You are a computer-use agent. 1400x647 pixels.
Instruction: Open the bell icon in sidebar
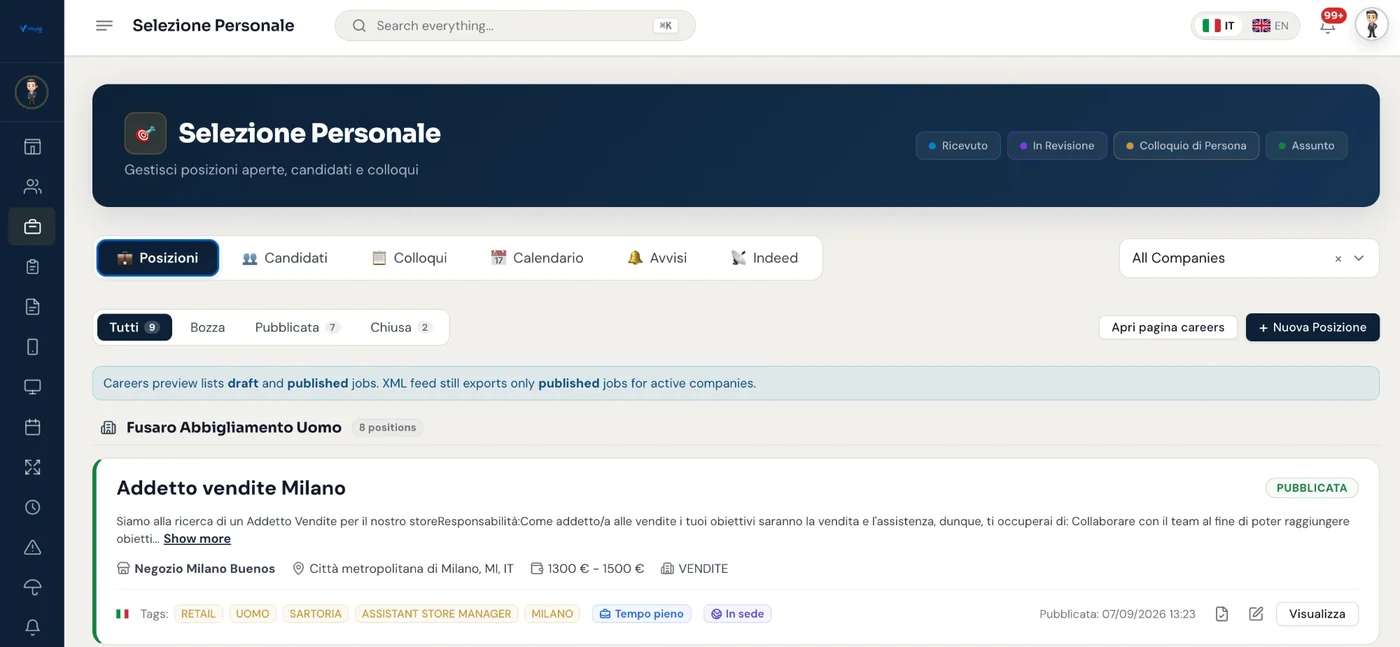pyautogui.click(x=32, y=627)
